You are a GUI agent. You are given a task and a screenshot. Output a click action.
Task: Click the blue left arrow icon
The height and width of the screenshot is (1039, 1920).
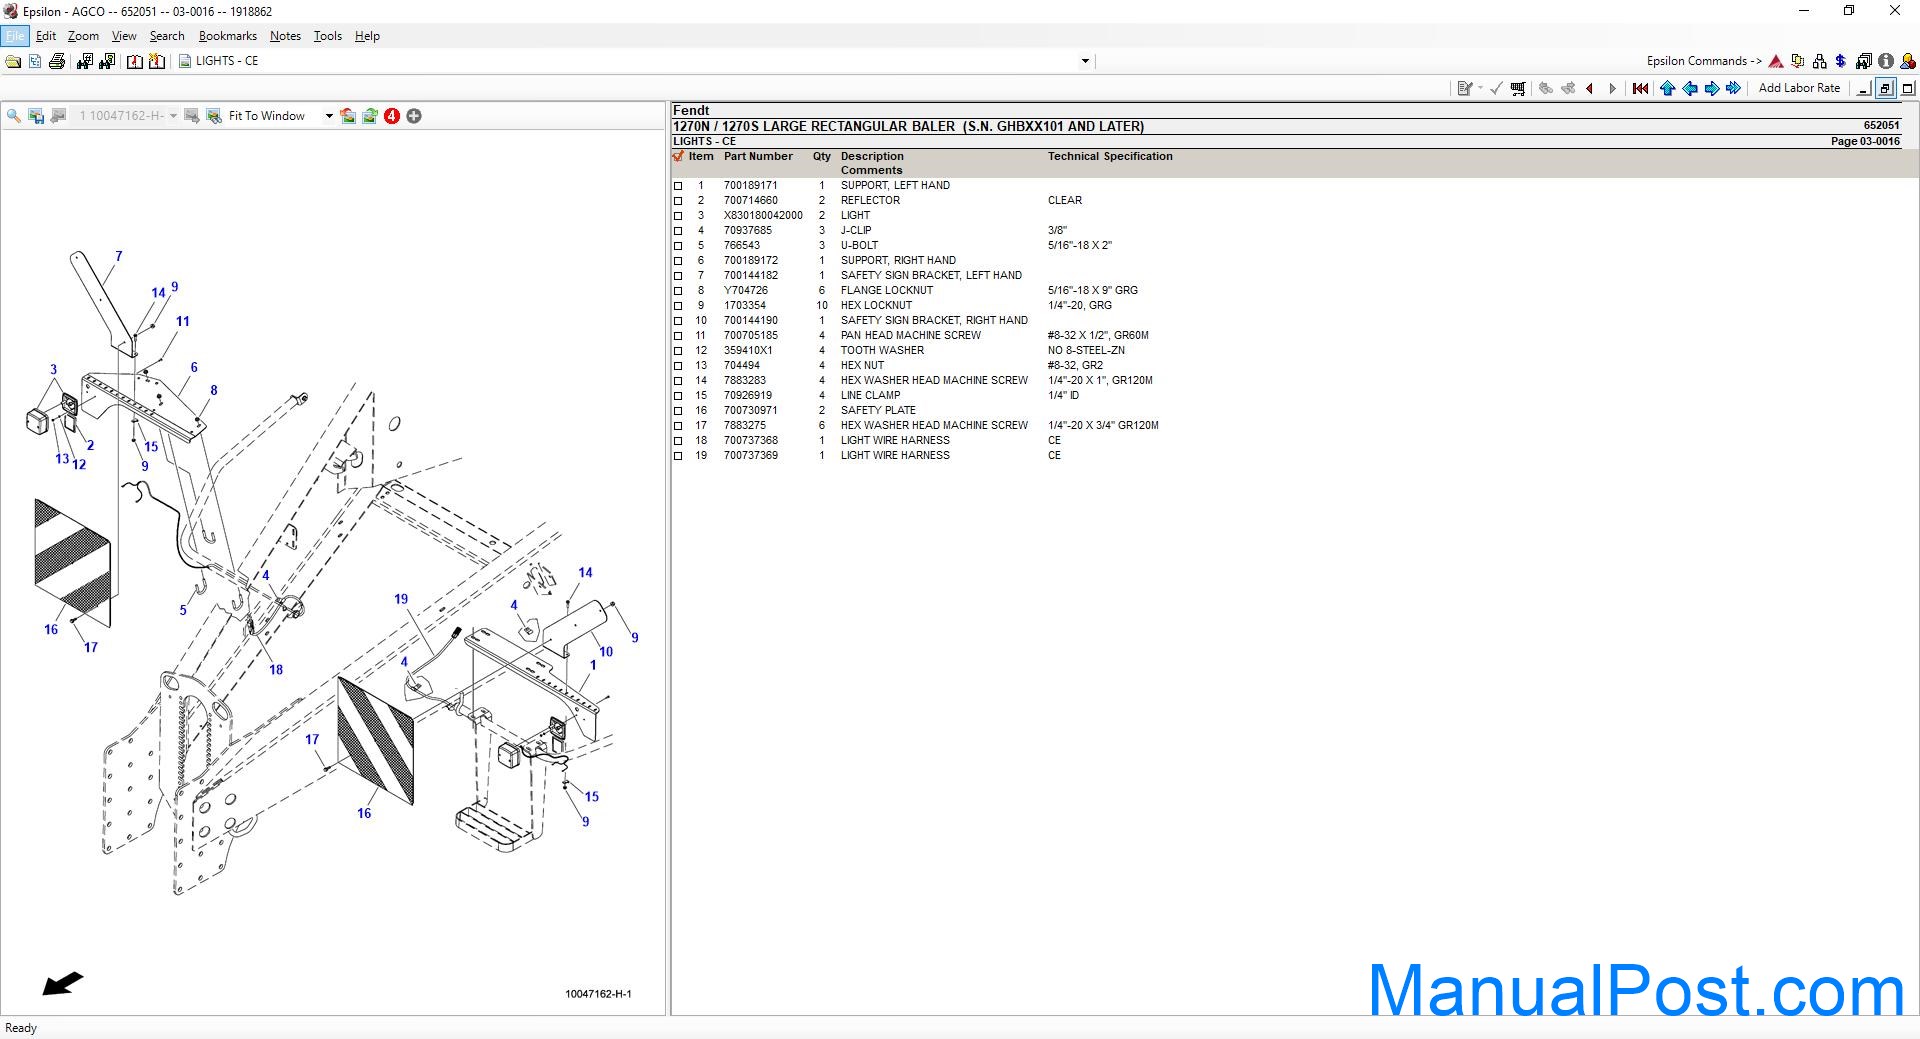(1690, 89)
